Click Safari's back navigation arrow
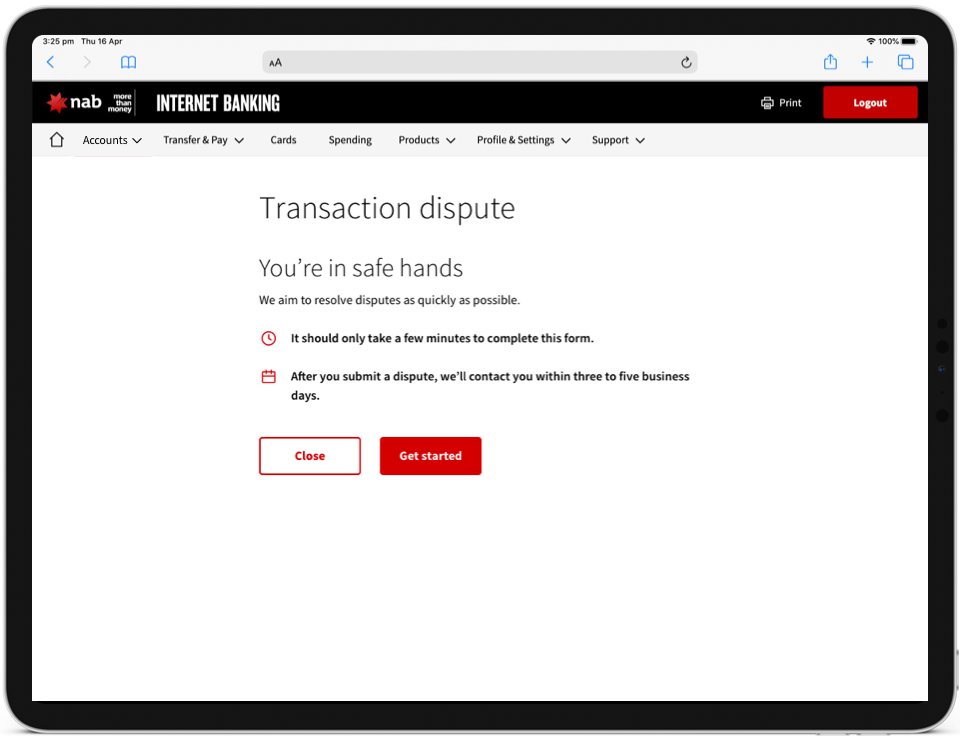 [50, 62]
